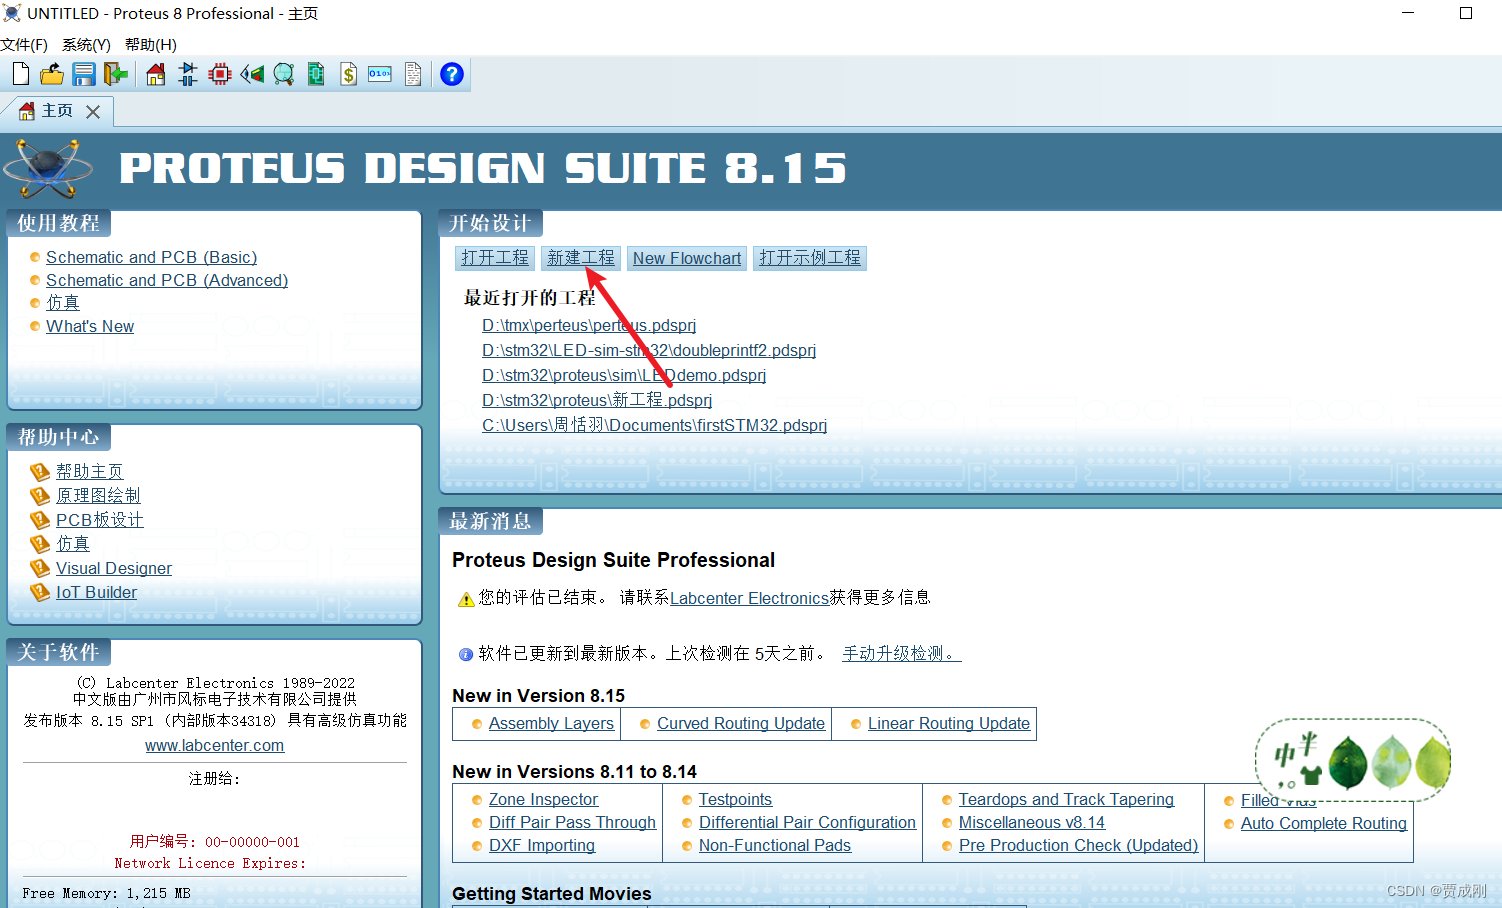Click the blue Help question-mark icon
This screenshot has width=1502, height=908.
click(x=452, y=74)
